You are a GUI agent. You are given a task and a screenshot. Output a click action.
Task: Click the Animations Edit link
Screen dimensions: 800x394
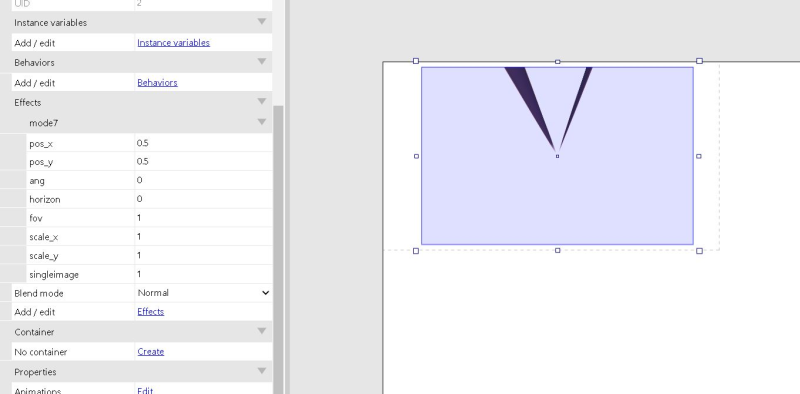tap(145, 390)
